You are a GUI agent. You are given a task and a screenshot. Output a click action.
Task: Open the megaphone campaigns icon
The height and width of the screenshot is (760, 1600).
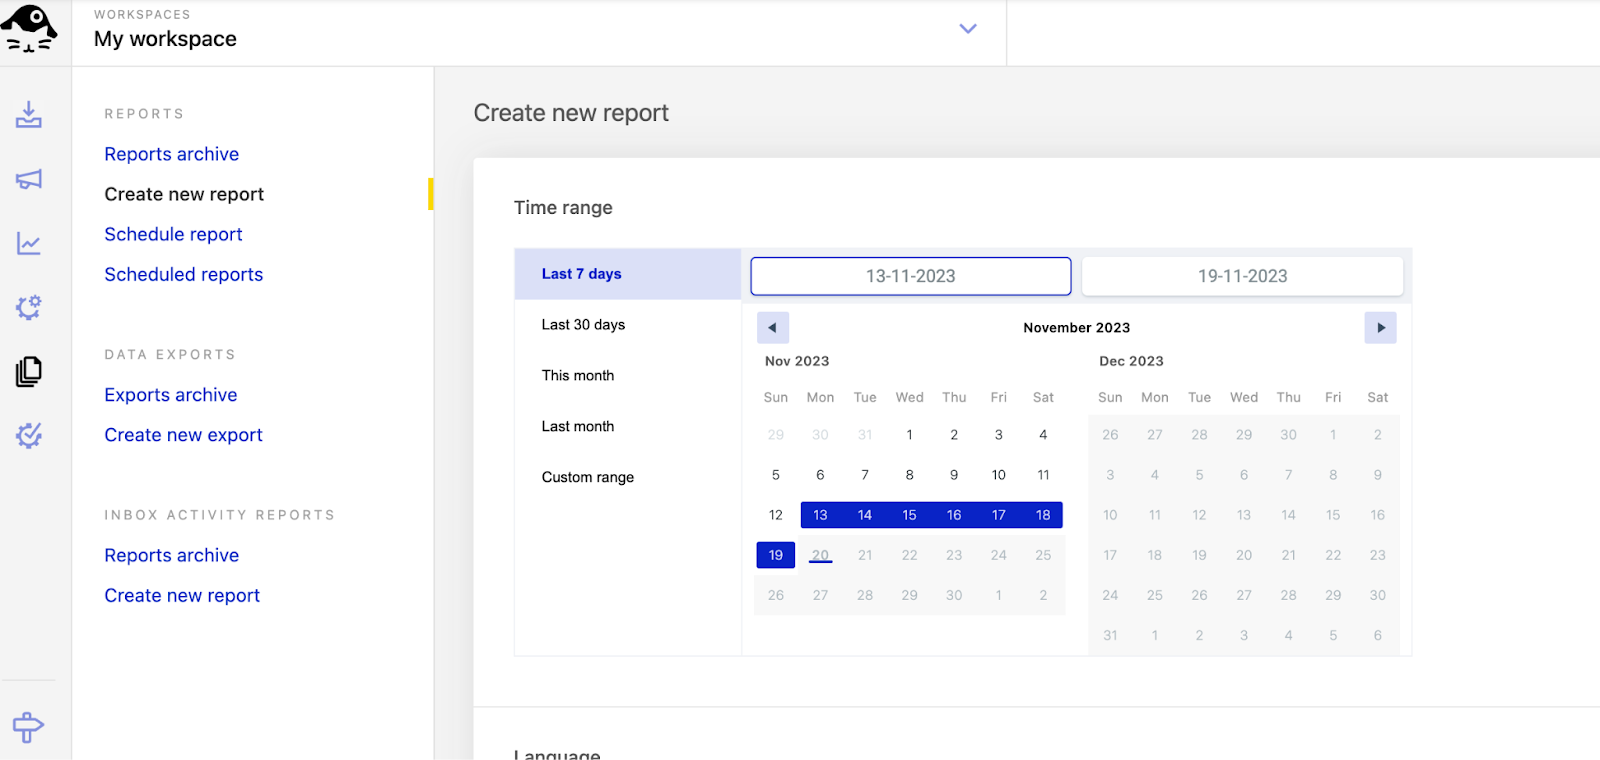(x=29, y=179)
